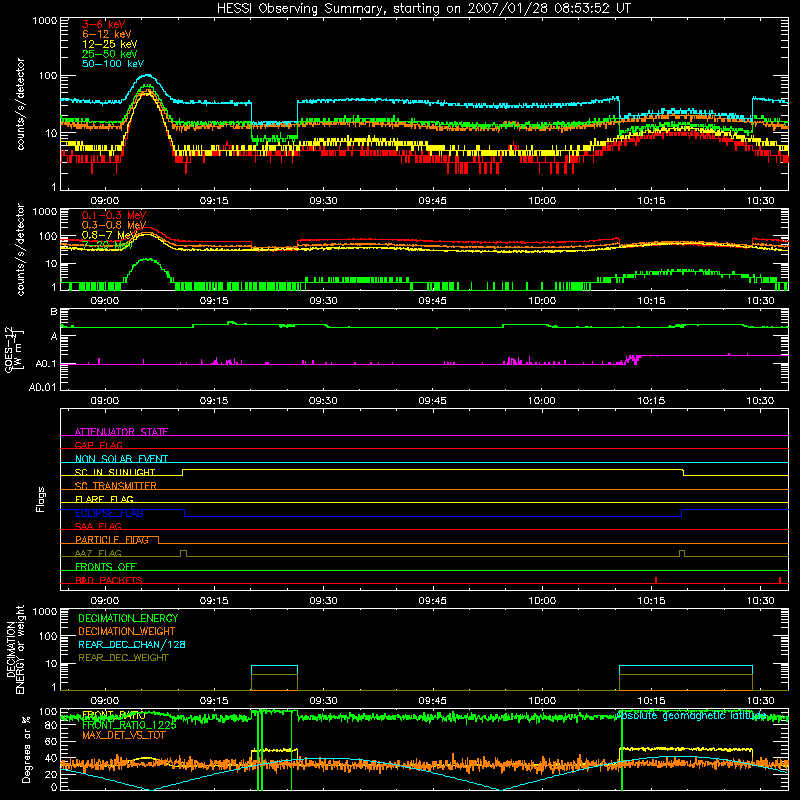Select the red 3-6 keV legend label
The image size is (800, 800).
(104, 24)
